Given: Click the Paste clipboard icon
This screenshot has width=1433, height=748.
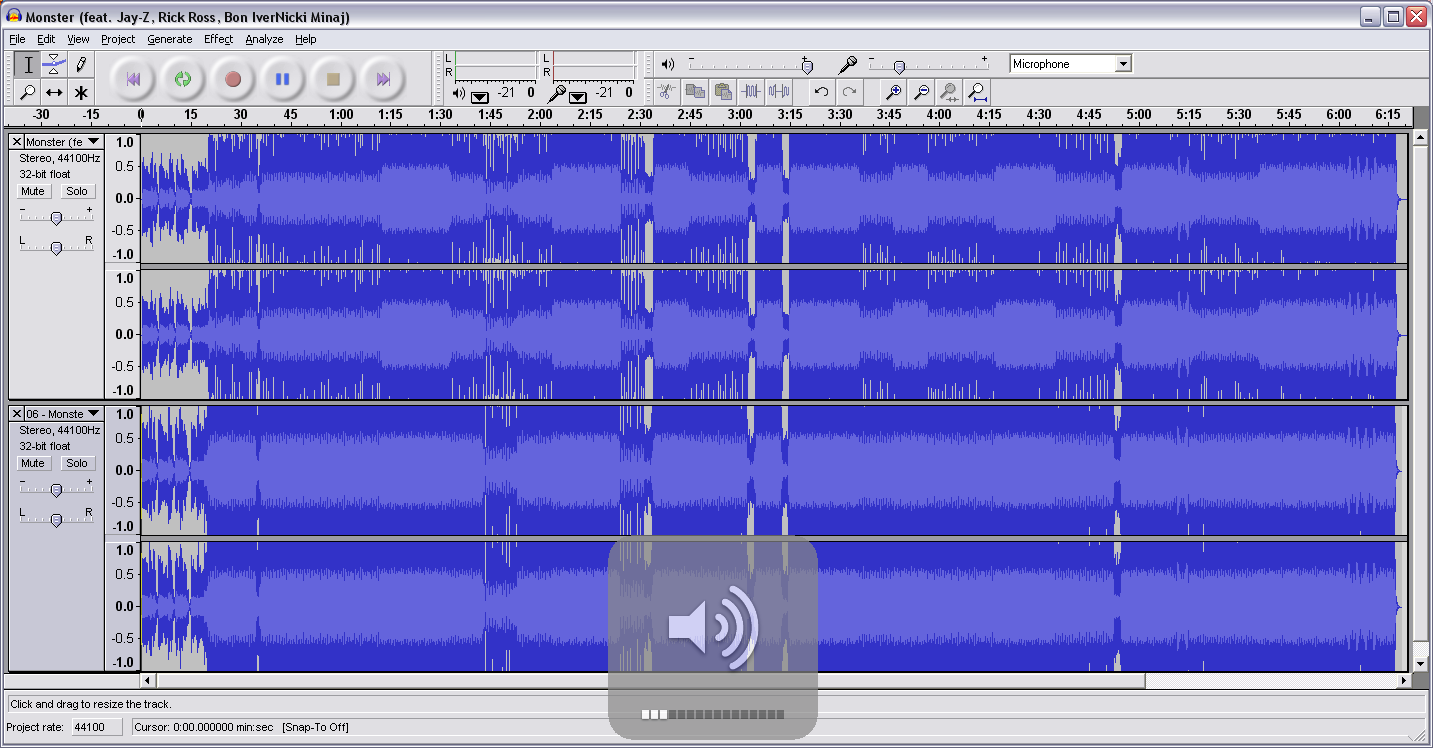Looking at the screenshot, I should [x=722, y=92].
